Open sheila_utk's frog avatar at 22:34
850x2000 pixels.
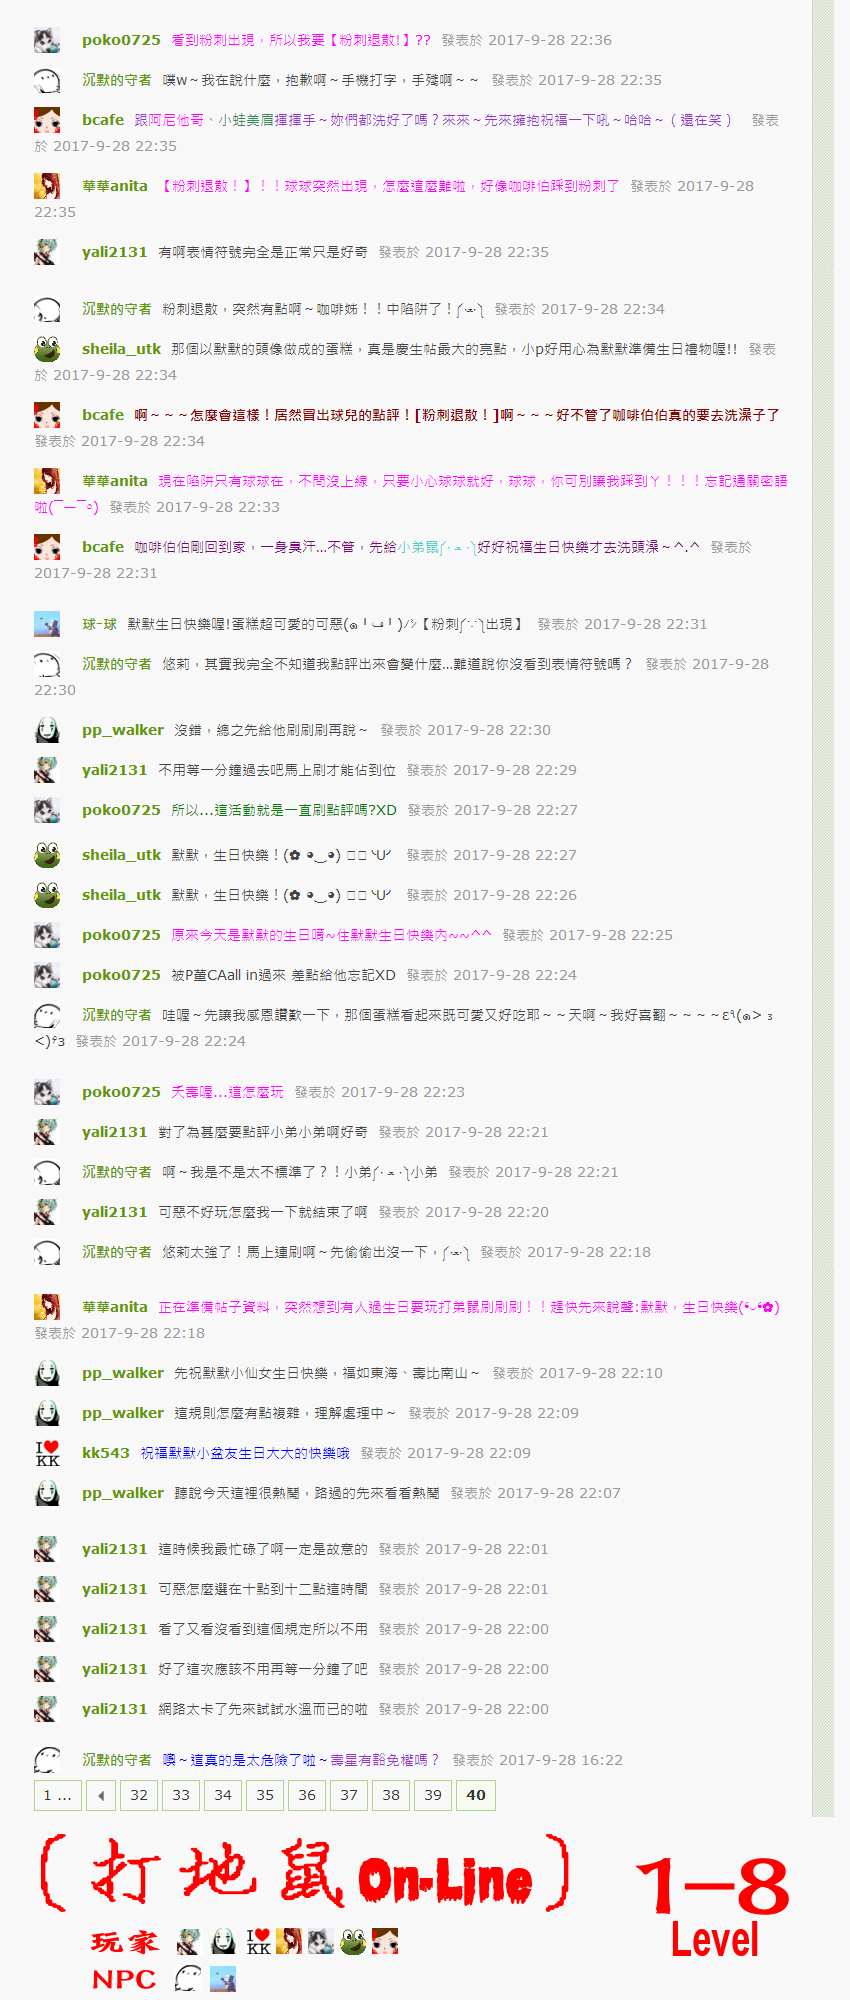pos(47,349)
